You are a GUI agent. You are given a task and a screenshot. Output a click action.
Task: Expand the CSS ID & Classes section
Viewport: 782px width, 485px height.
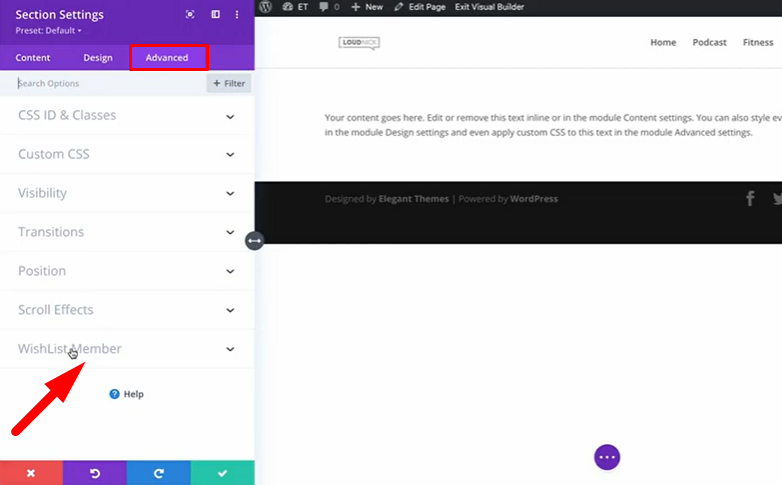(x=127, y=116)
